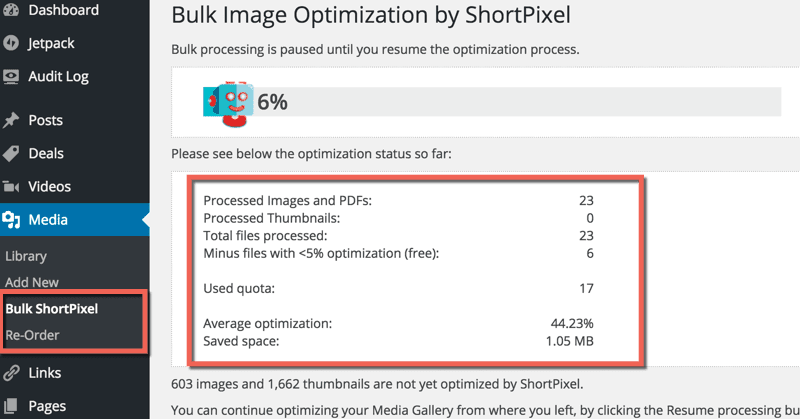
Task: Collapse the Media menu arrow indicator
Action: click(x=145, y=220)
